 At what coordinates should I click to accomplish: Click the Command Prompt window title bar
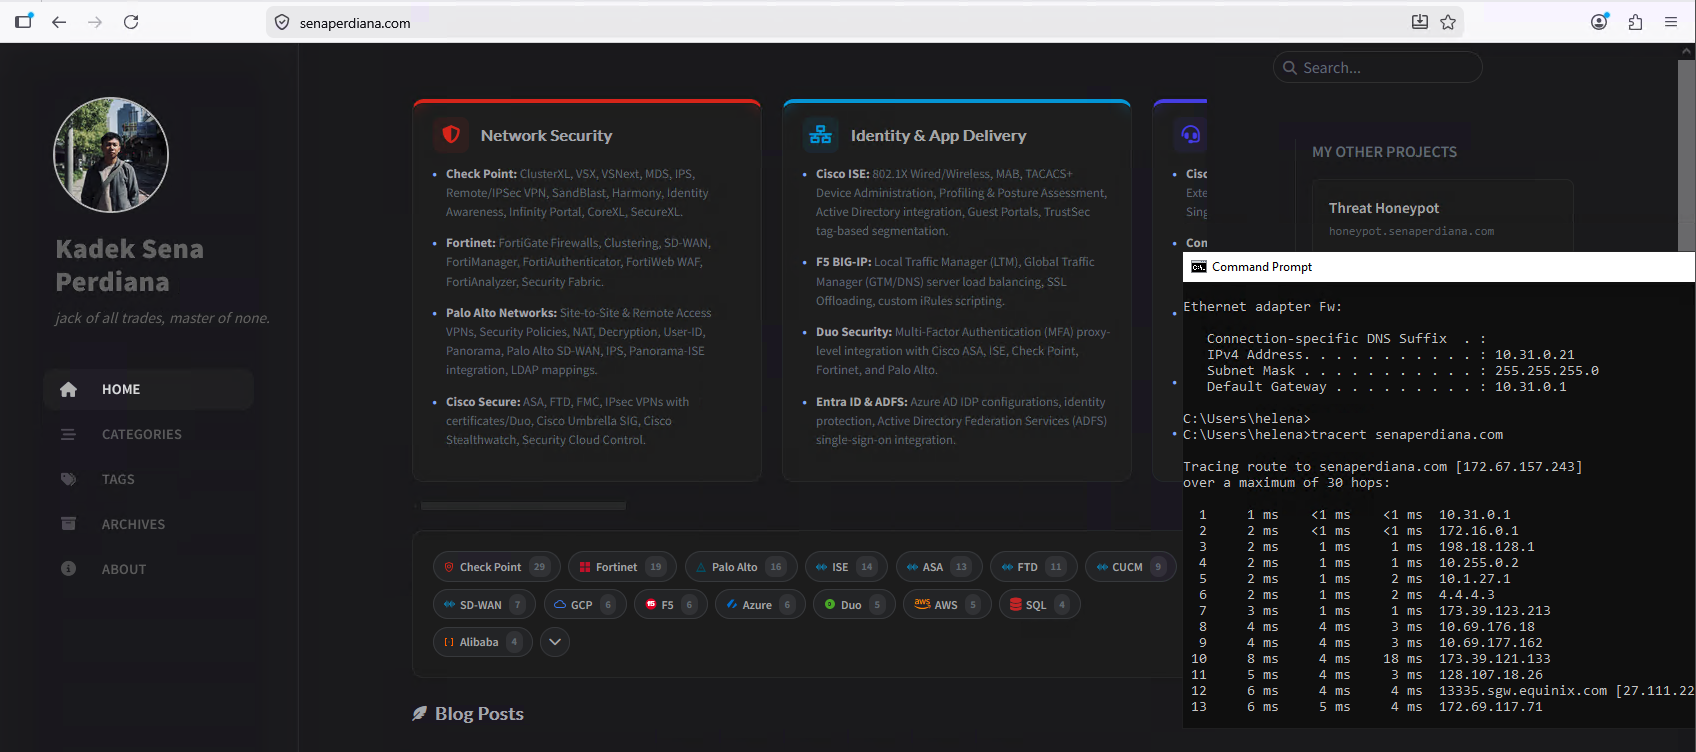(x=1439, y=267)
